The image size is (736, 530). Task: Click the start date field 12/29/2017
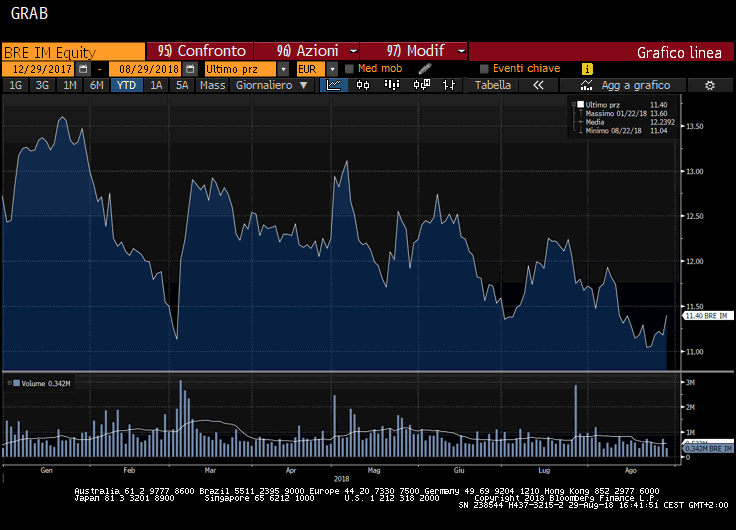39,69
